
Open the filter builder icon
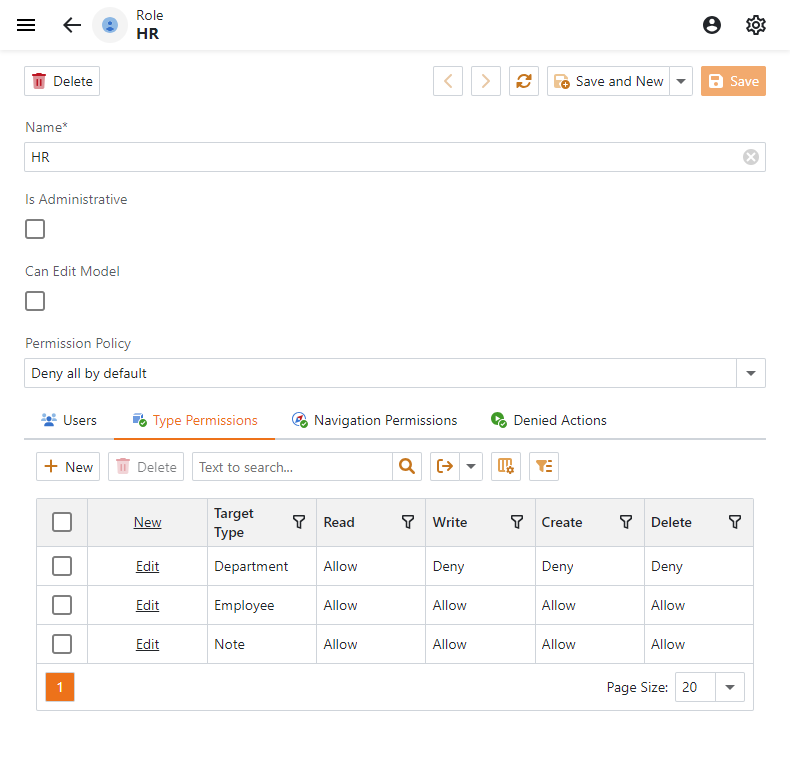coord(544,467)
